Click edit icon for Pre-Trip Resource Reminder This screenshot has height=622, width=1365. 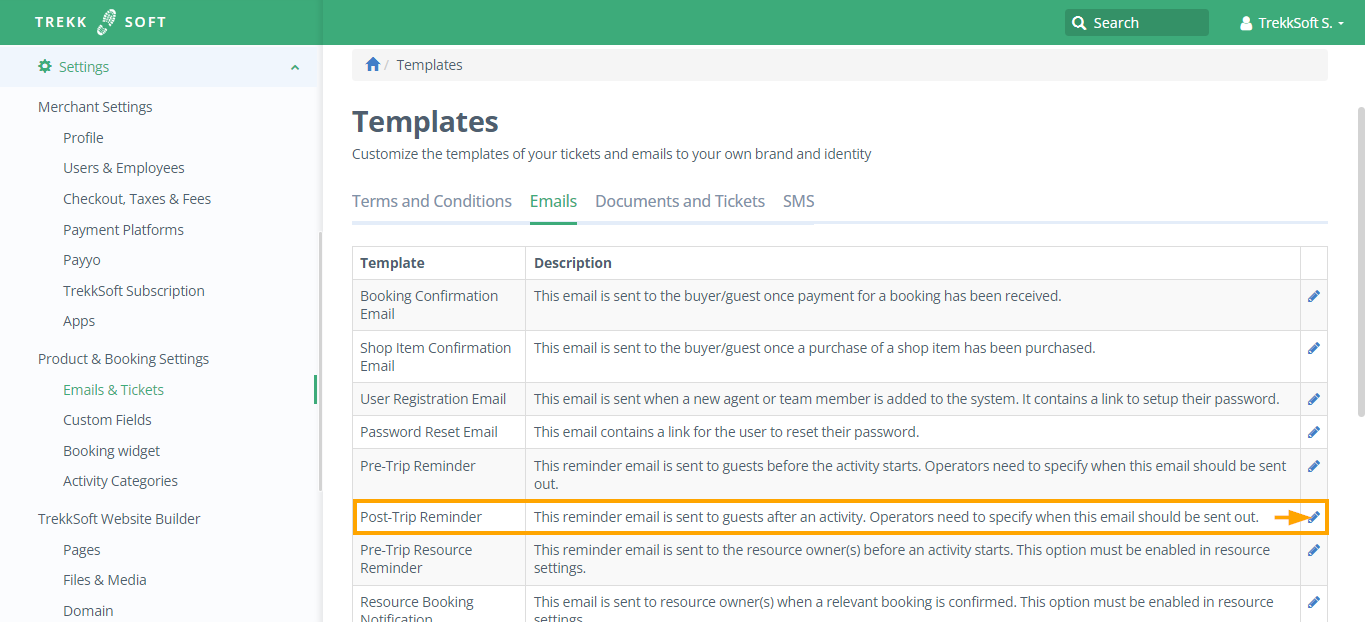(1313, 550)
